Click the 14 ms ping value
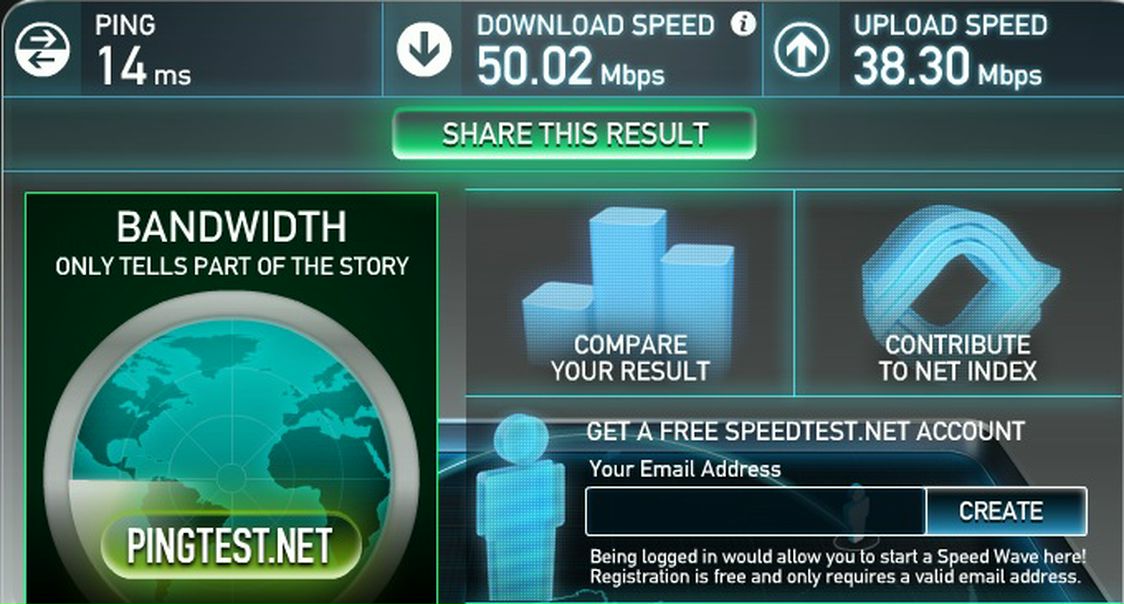The height and width of the screenshot is (604, 1124). tap(143, 67)
